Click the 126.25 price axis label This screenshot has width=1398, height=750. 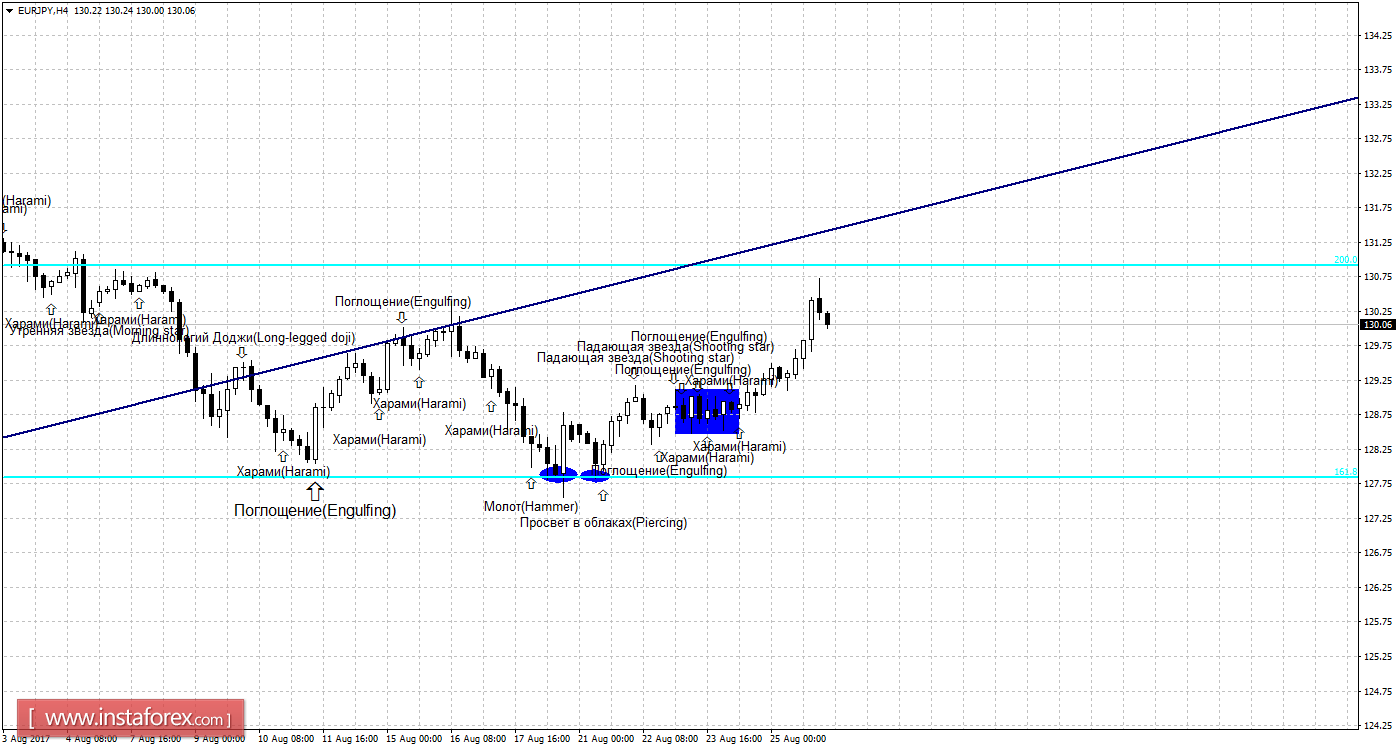1379,587
